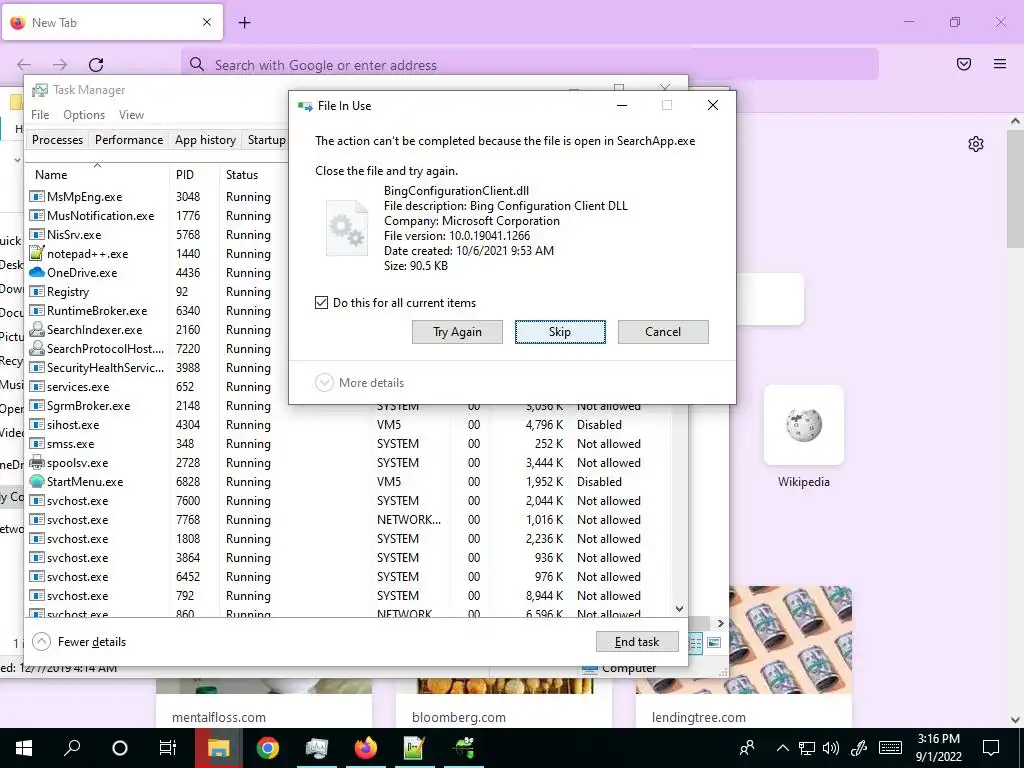Click the spoolsv.exe printer icon
1024x768 pixels.
[x=37, y=462]
